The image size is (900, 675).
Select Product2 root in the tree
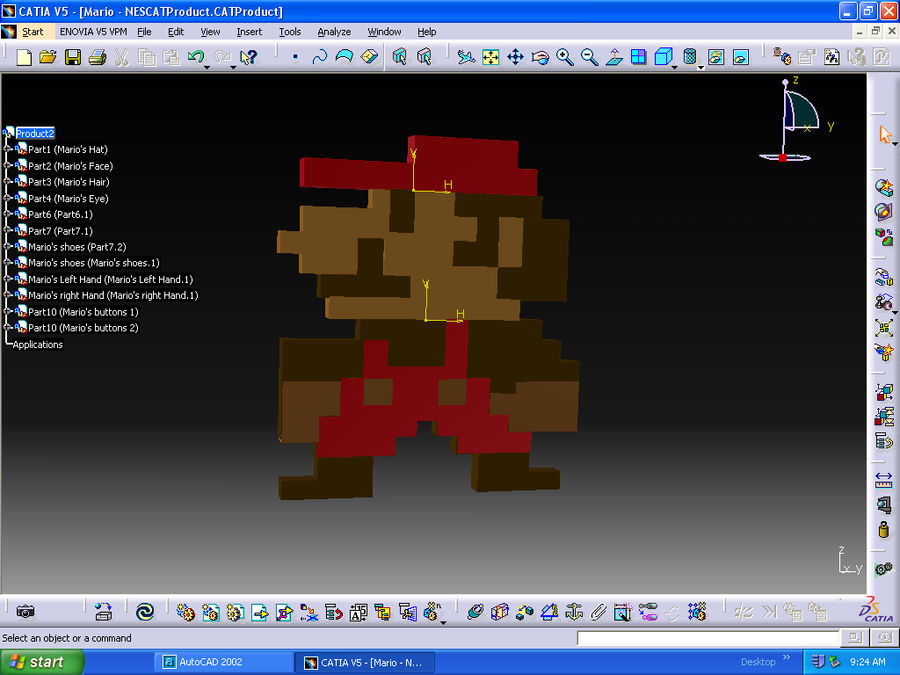35,133
